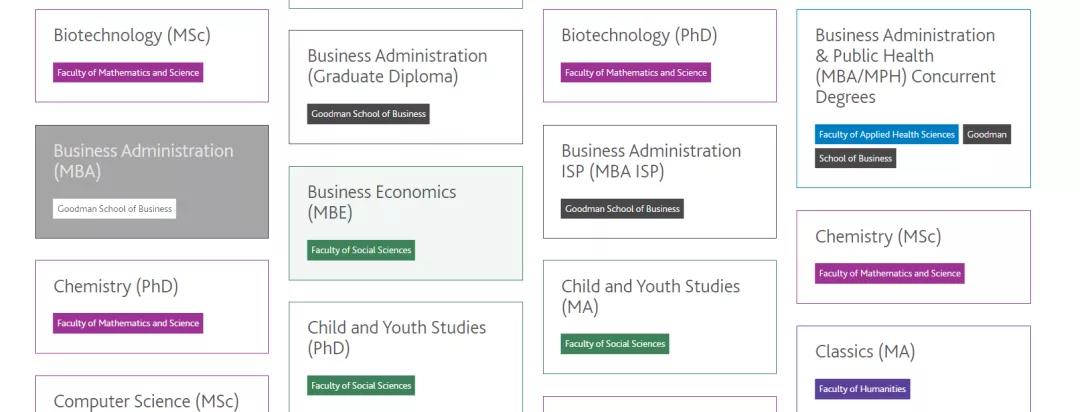Click the blue Faculty of Applied Health Sciences tag
This screenshot has width=1080, height=412.
(x=886, y=134)
